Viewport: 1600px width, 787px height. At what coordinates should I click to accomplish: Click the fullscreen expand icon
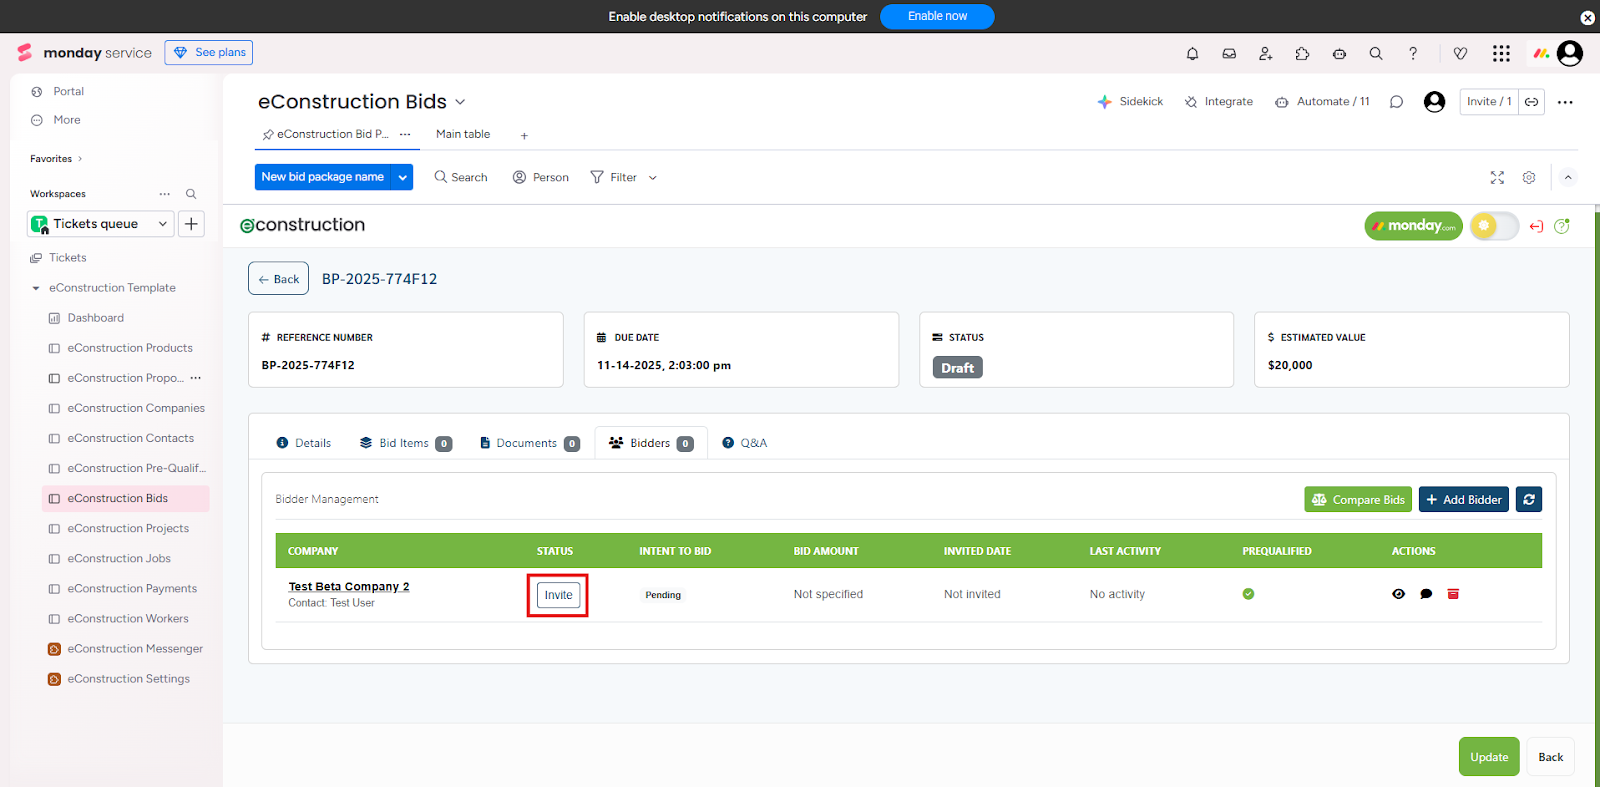tap(1497, 177)
